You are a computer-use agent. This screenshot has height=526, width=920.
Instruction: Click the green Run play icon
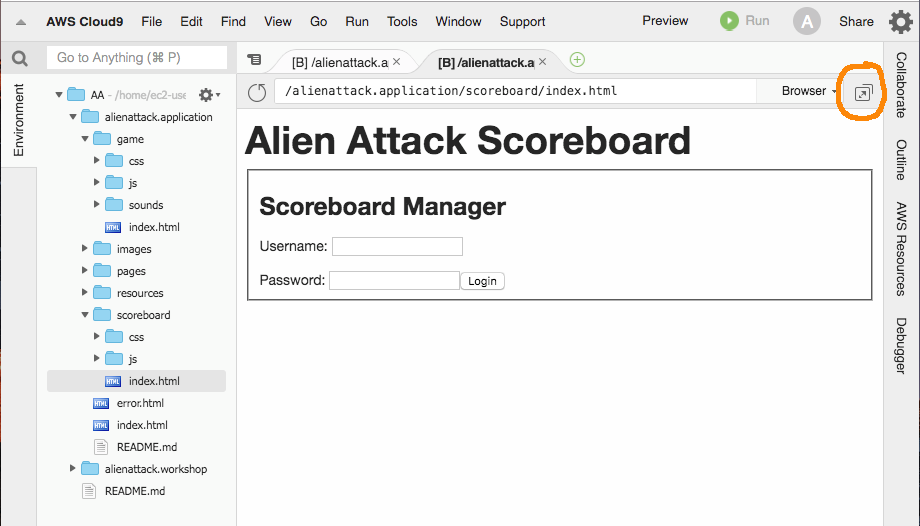729,21
